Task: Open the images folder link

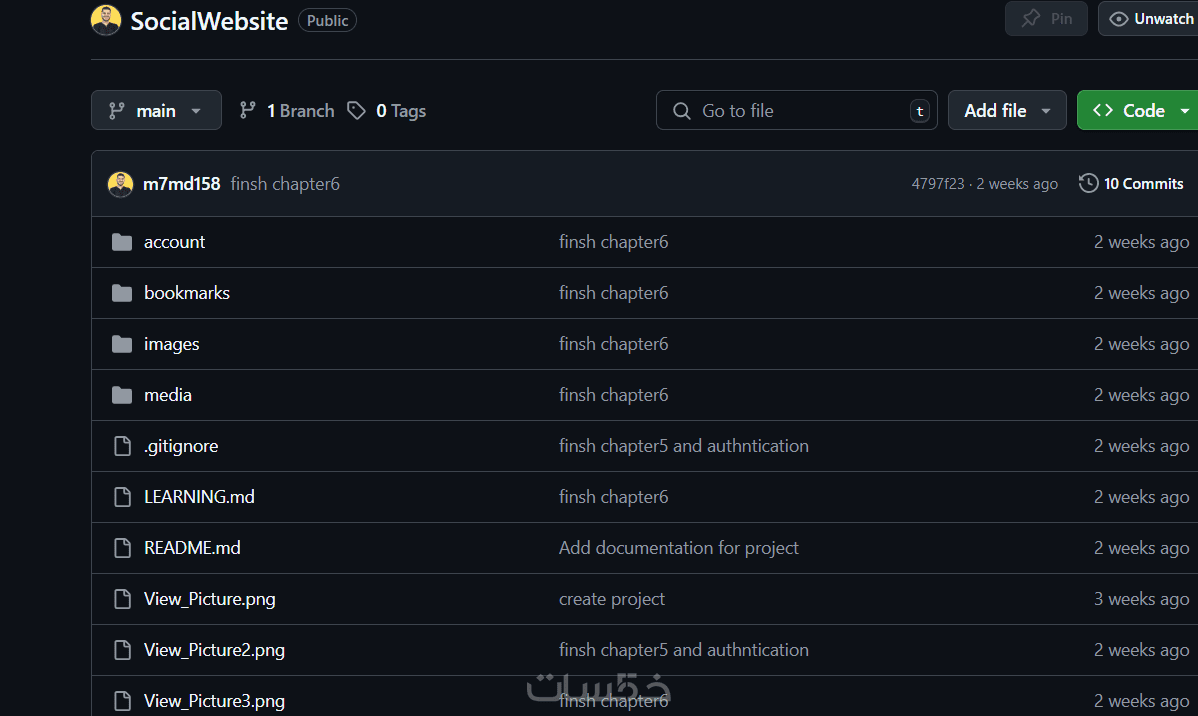Action: tap(172, 344)
